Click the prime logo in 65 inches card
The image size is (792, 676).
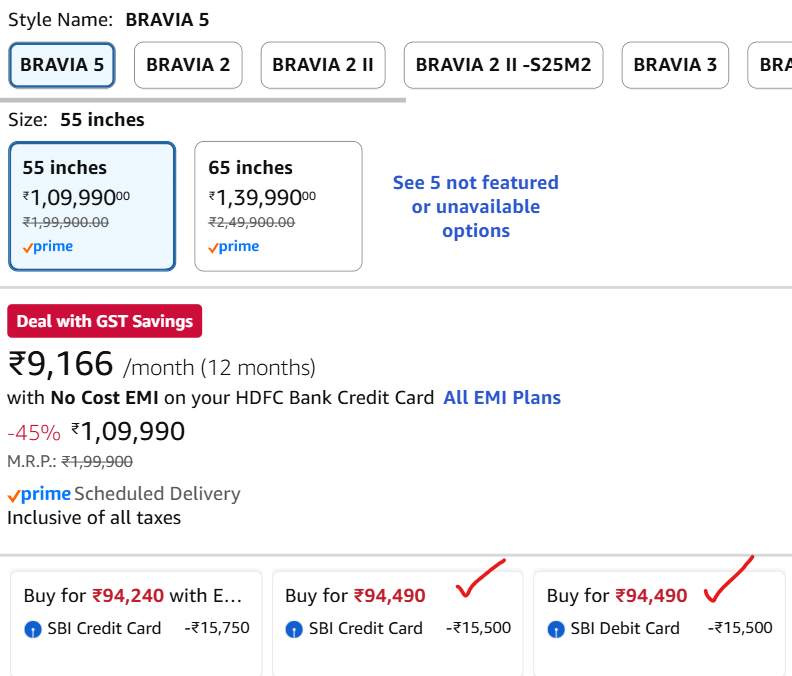pos(233,247)
